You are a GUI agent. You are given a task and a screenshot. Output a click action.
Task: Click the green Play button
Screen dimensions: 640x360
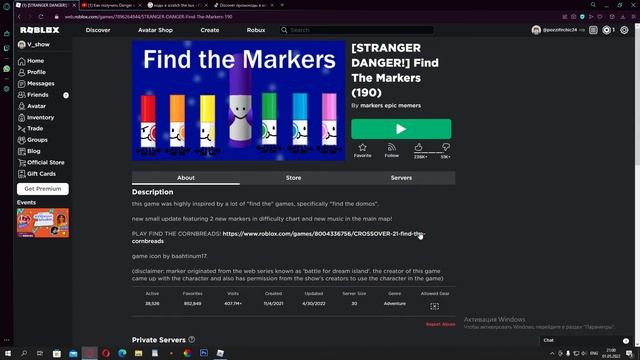click(x=401, y=129)
